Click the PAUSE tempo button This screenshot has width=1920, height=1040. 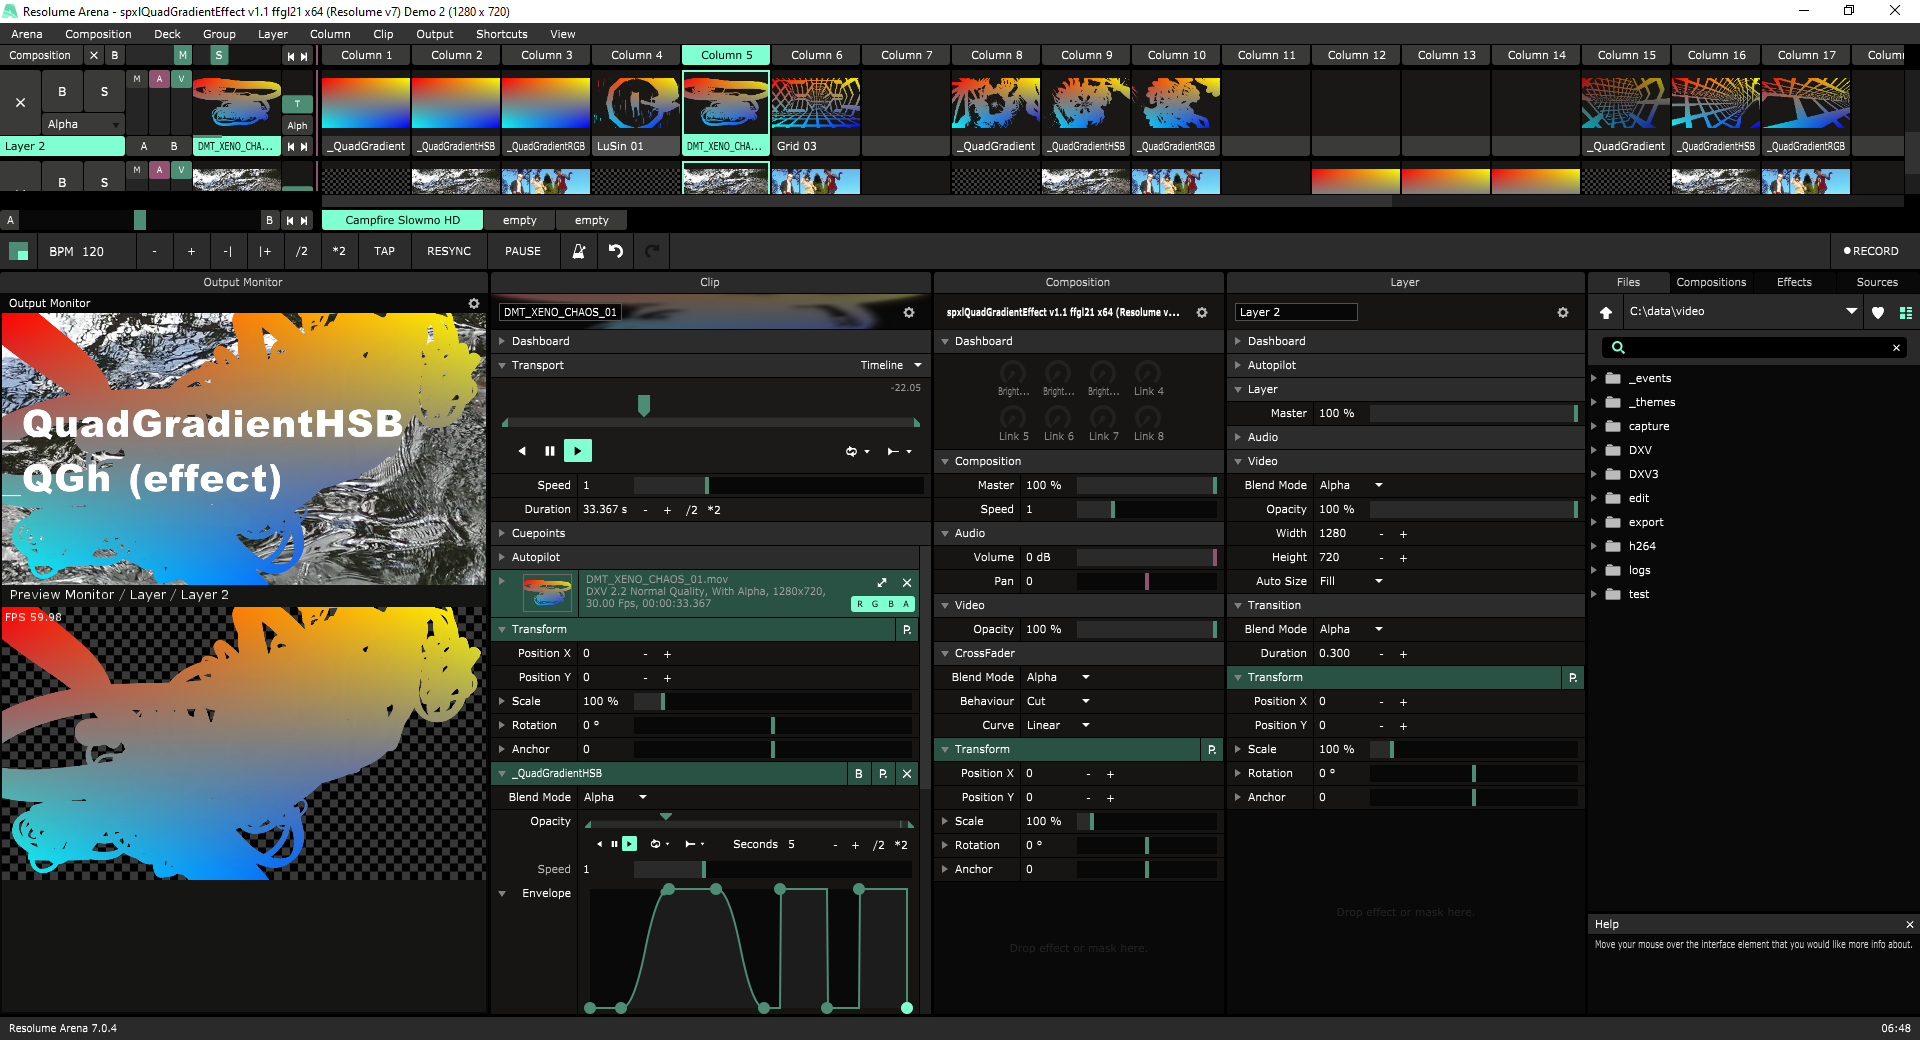tap(523, 251)
